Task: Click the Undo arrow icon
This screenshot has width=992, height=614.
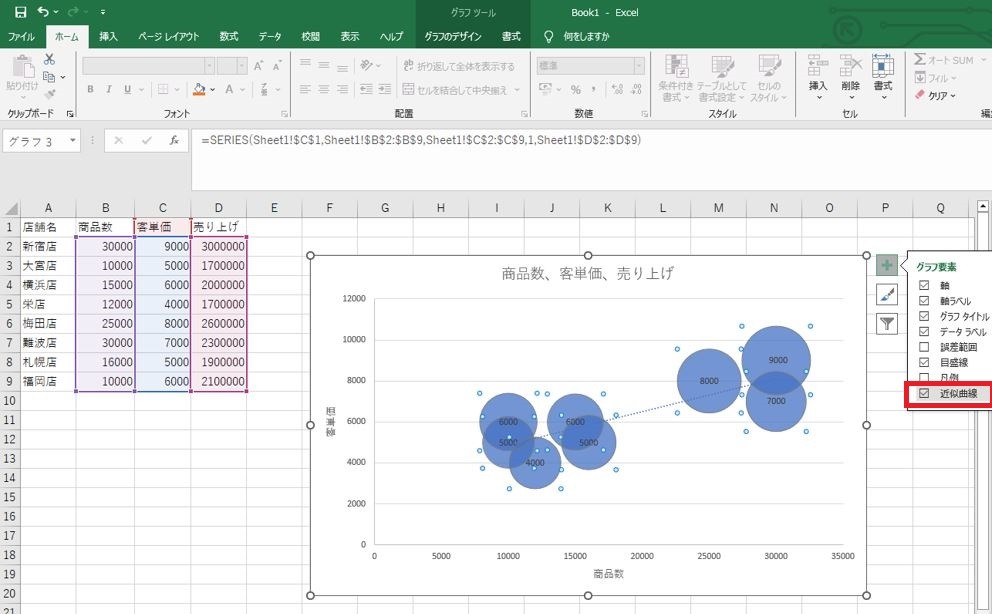Action: (43, 11)
